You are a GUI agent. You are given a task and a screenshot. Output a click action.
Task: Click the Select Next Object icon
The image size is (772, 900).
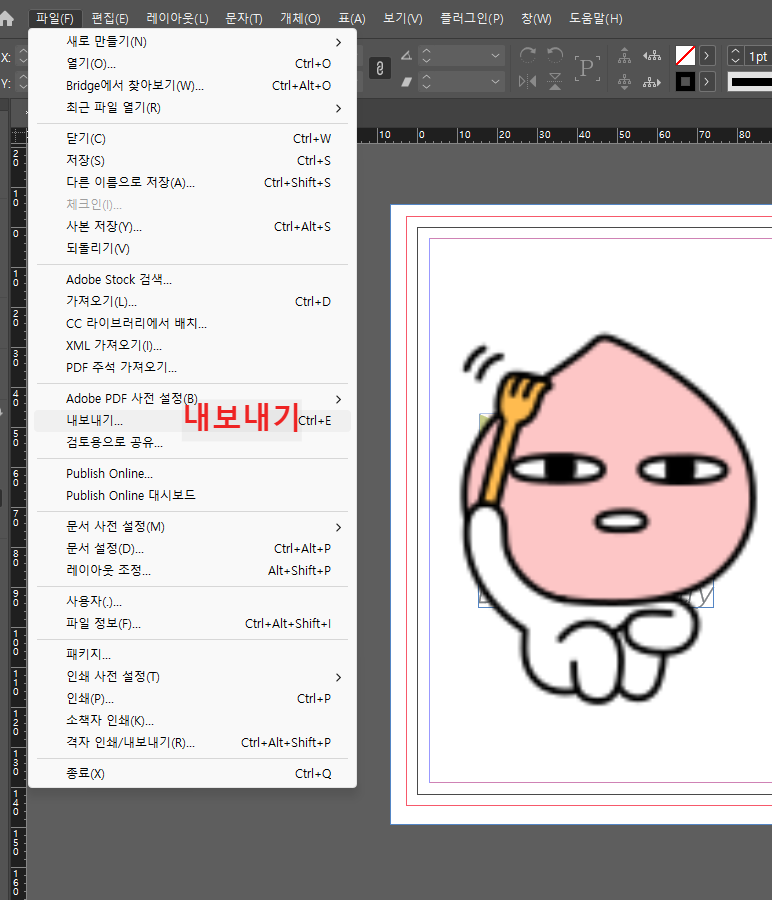[652, 82]
